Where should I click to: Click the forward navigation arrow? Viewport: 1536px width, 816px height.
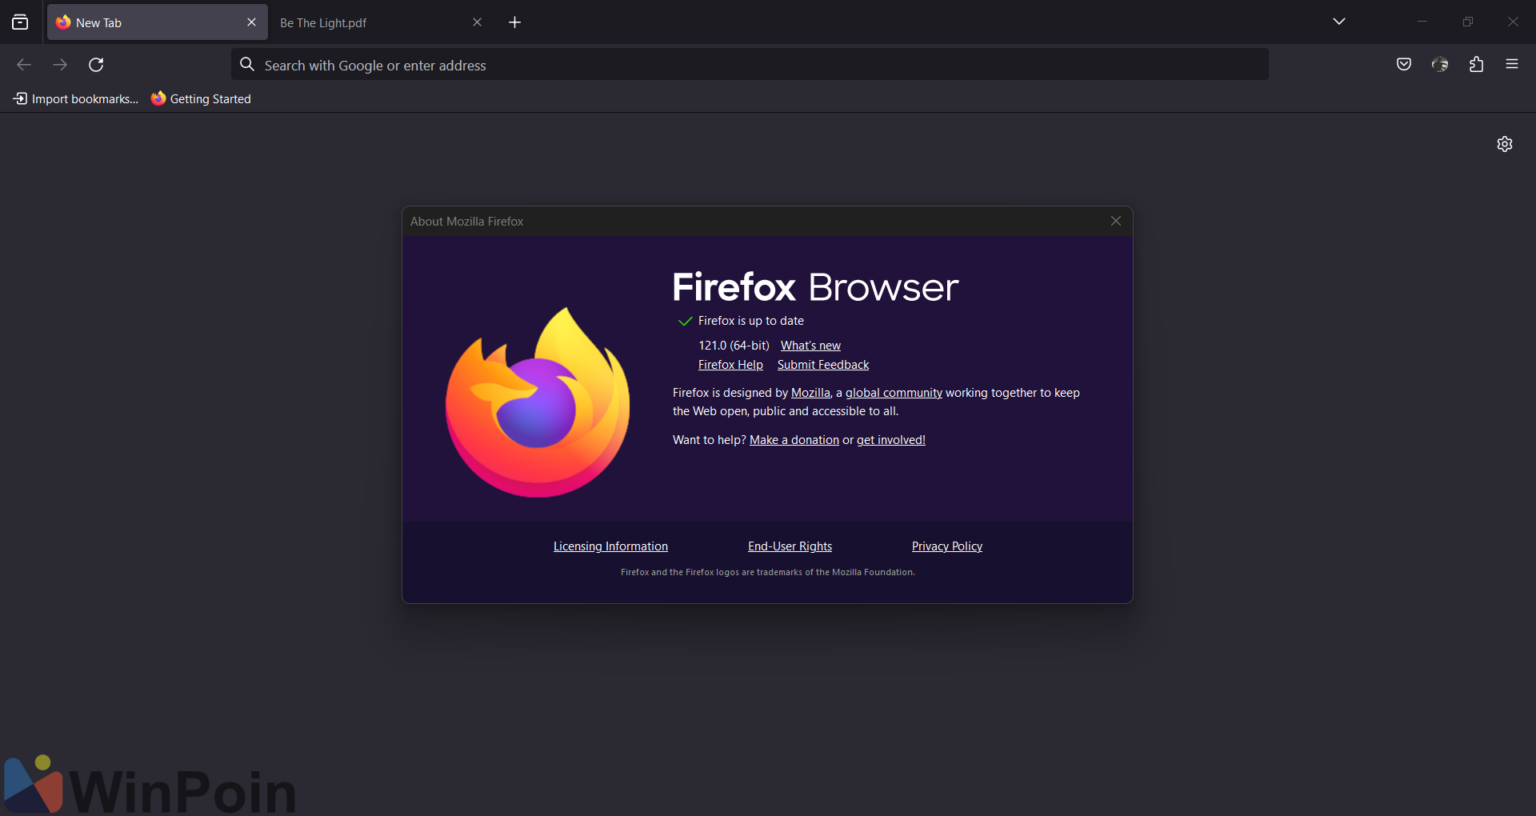[x=59, y=64]
